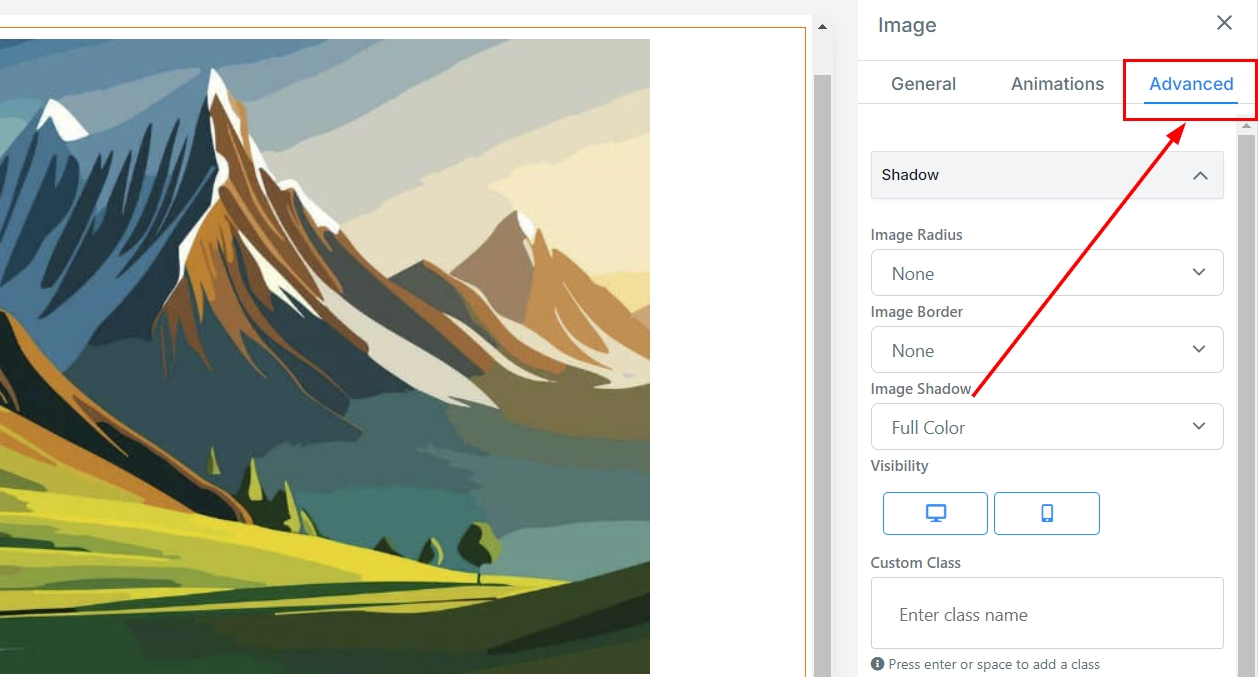The height and width of the screenshot is (677, 1258).
Task: Collapse the Shadow section chevron
Action: point(1200,176)
